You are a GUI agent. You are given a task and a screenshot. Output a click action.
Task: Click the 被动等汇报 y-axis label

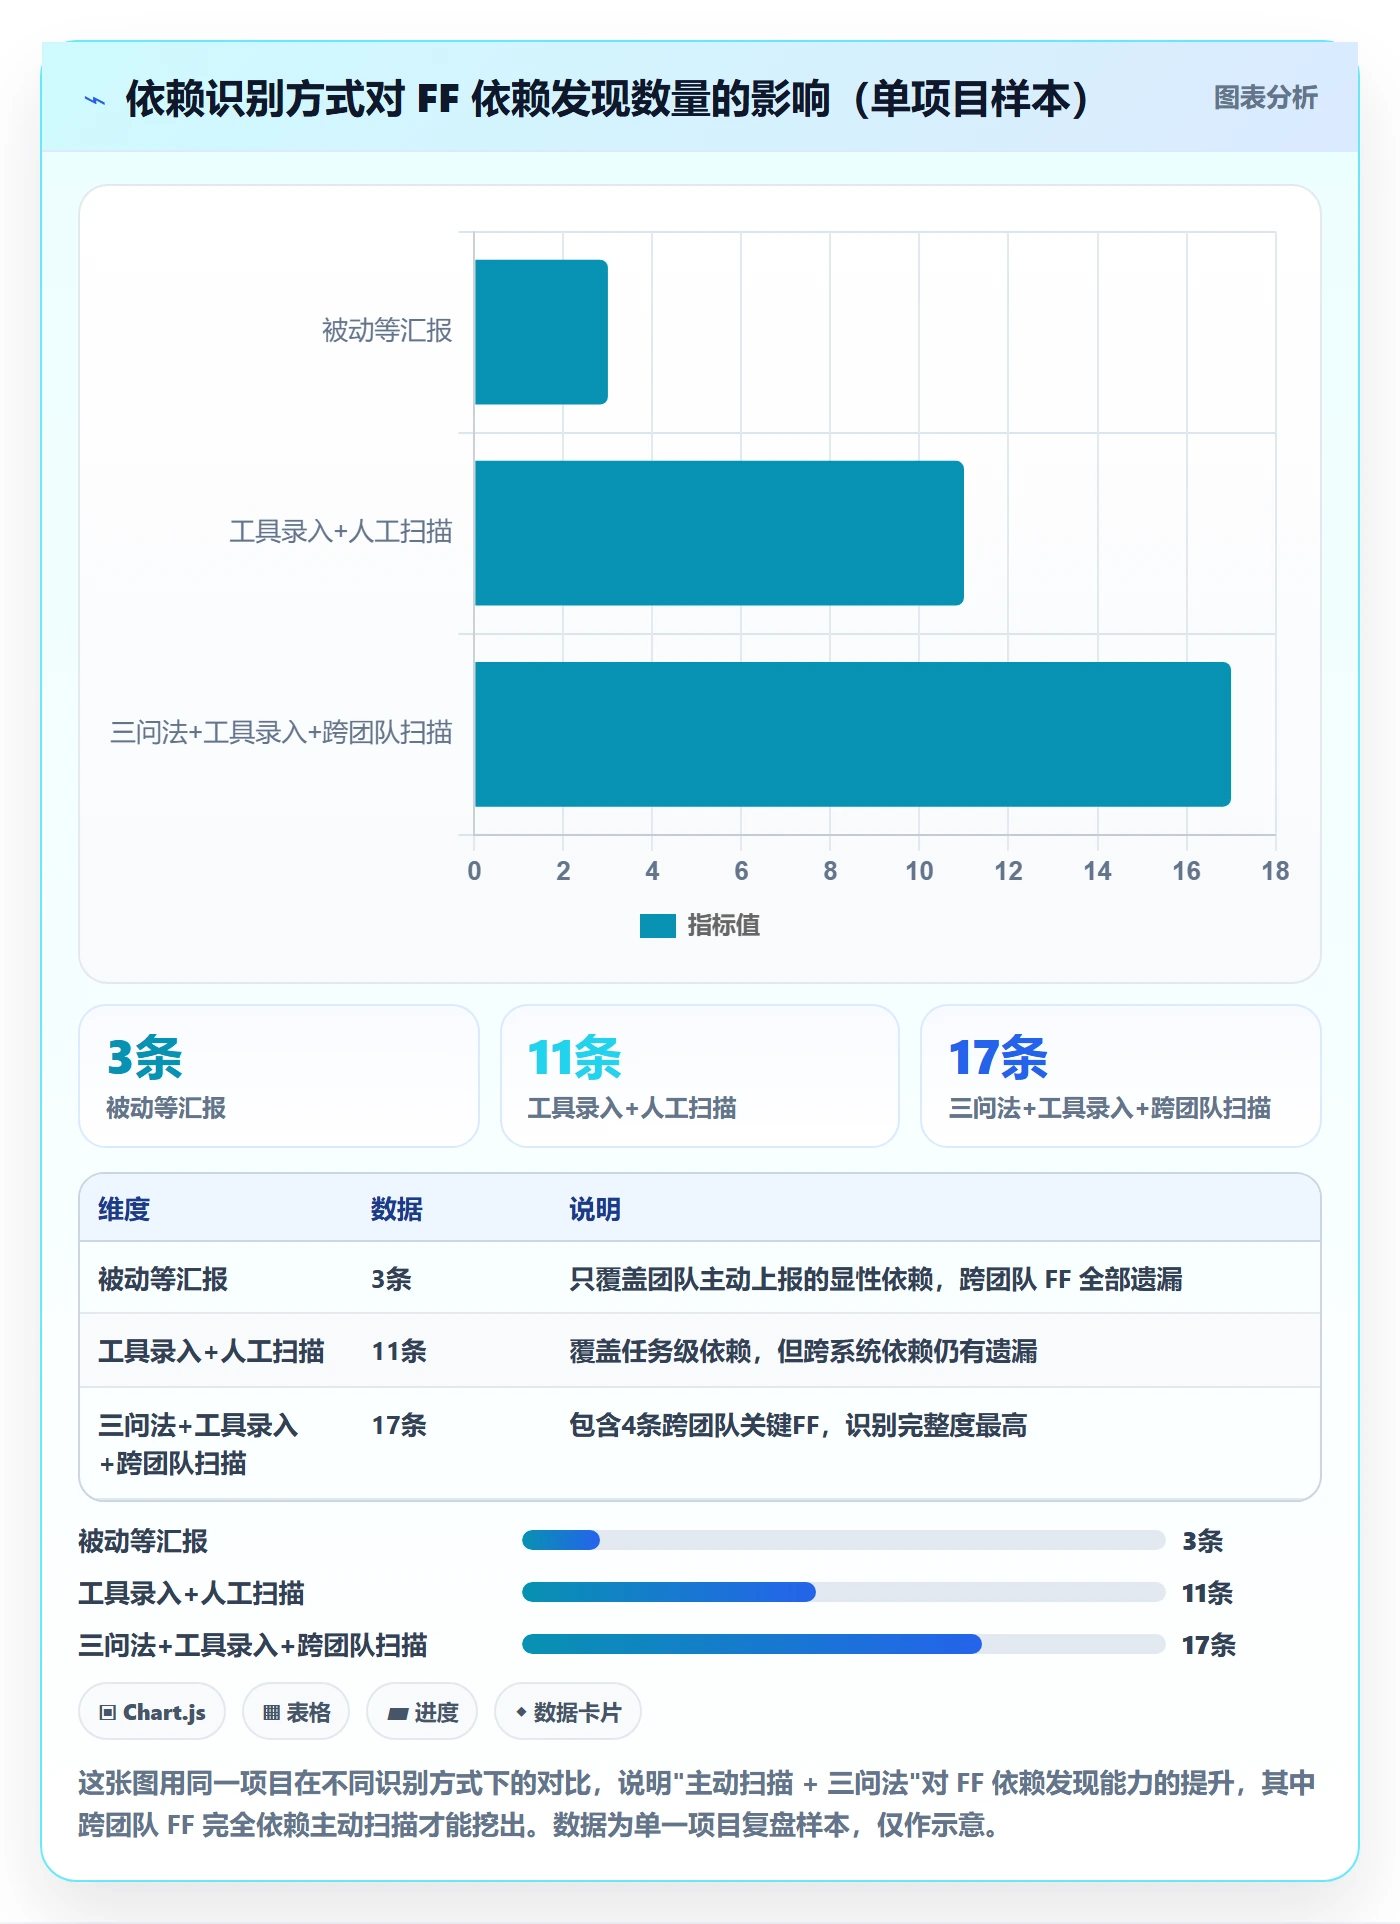point(387,331)
